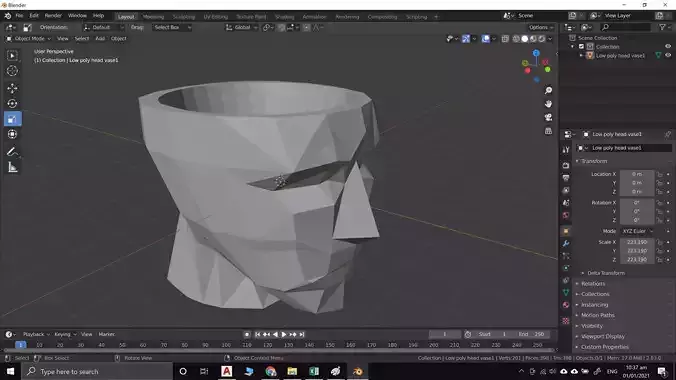676x380 pixels.
Task: Switch to rendered shading mode
Action: click(x=542, y=39)
